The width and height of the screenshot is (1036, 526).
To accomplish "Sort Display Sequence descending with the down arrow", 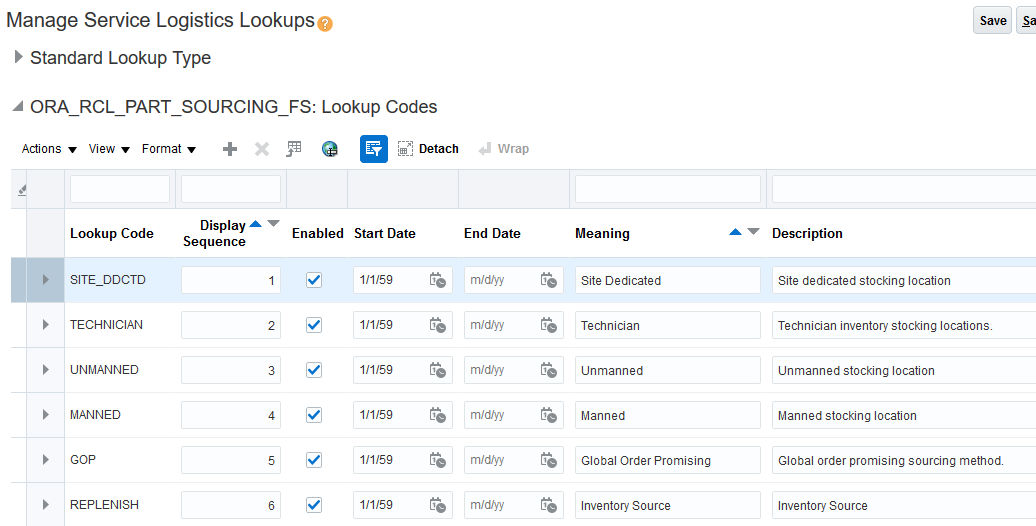I will pyautogui.click(x=274, y=224).
